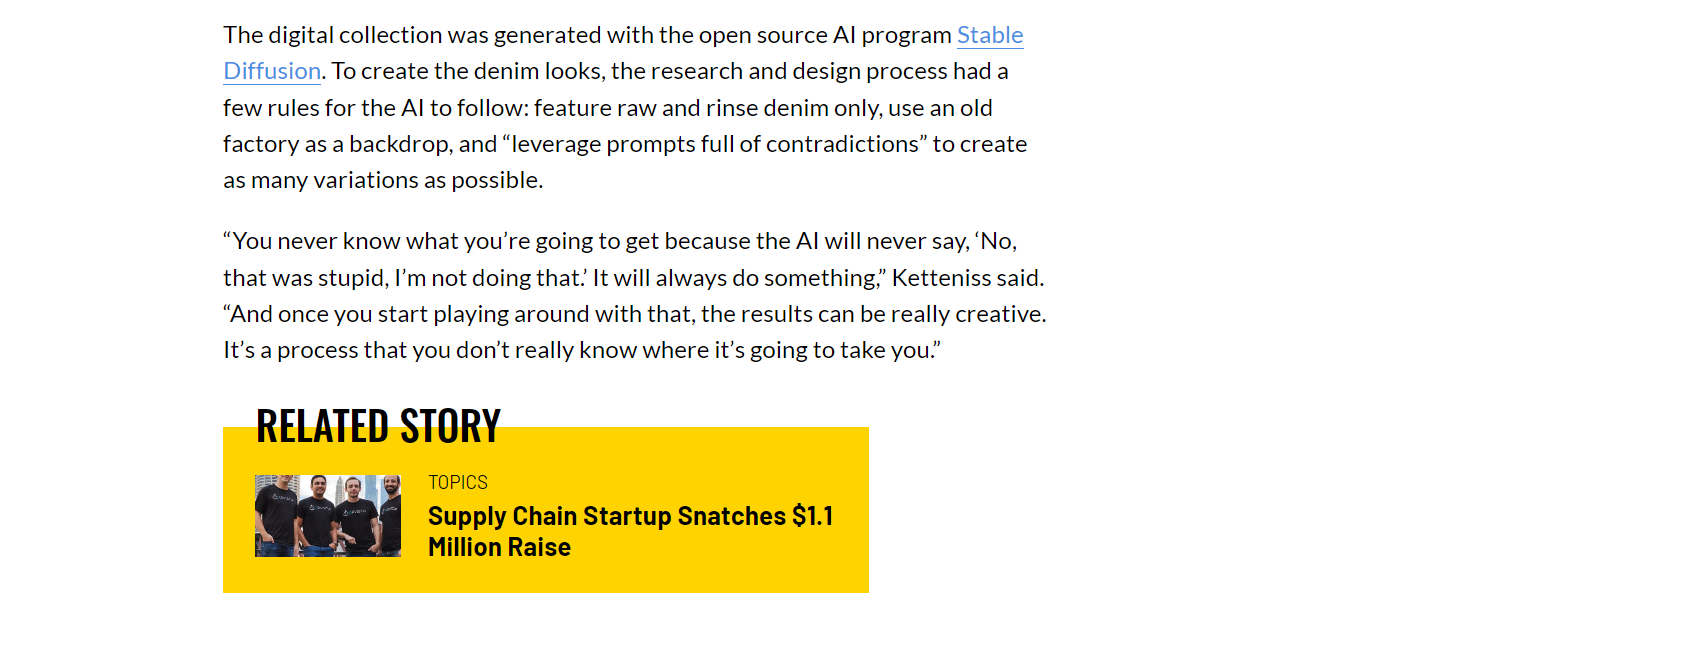
Task: Click text "as many variations as possible."
Action: pos(383,180)
